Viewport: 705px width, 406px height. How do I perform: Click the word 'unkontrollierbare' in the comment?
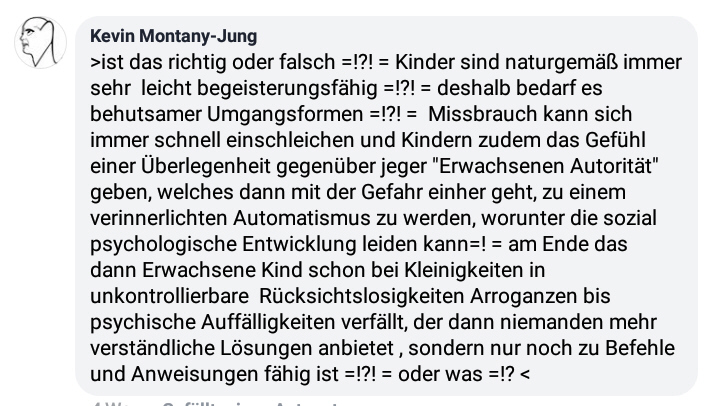170,297
